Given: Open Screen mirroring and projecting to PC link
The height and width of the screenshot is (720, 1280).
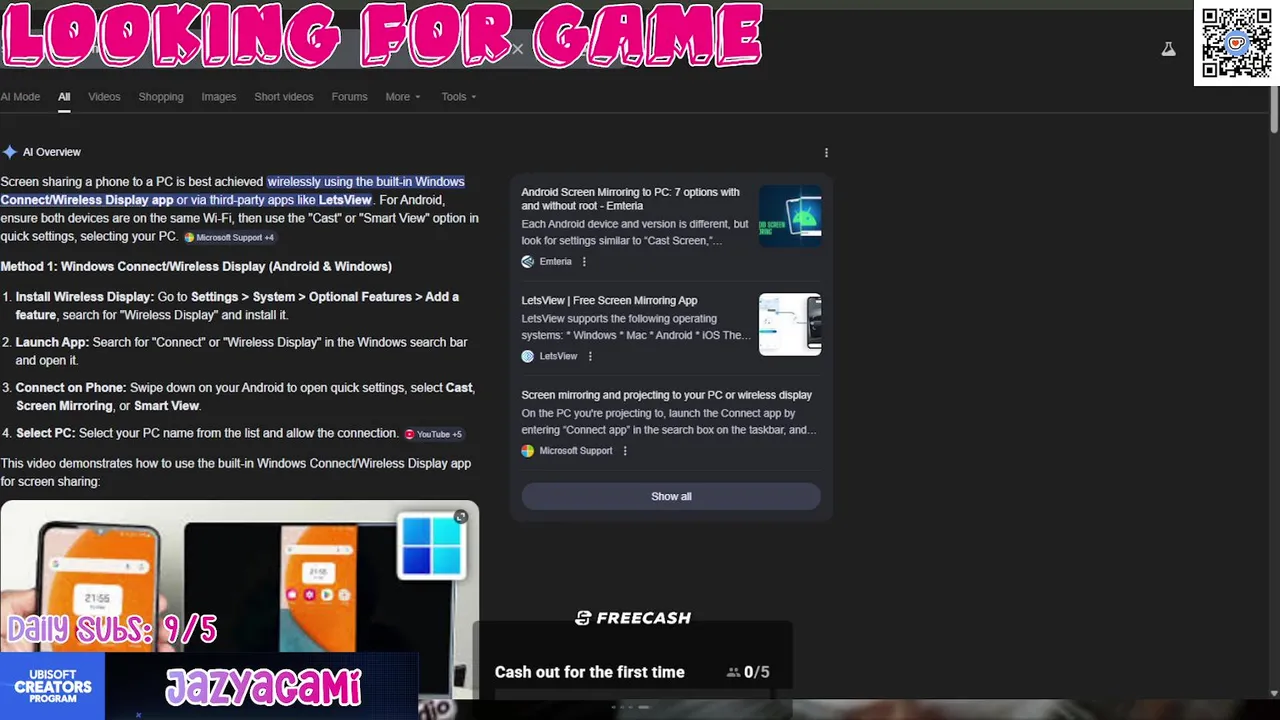Looking at the screenshot, I should (666, 395).
